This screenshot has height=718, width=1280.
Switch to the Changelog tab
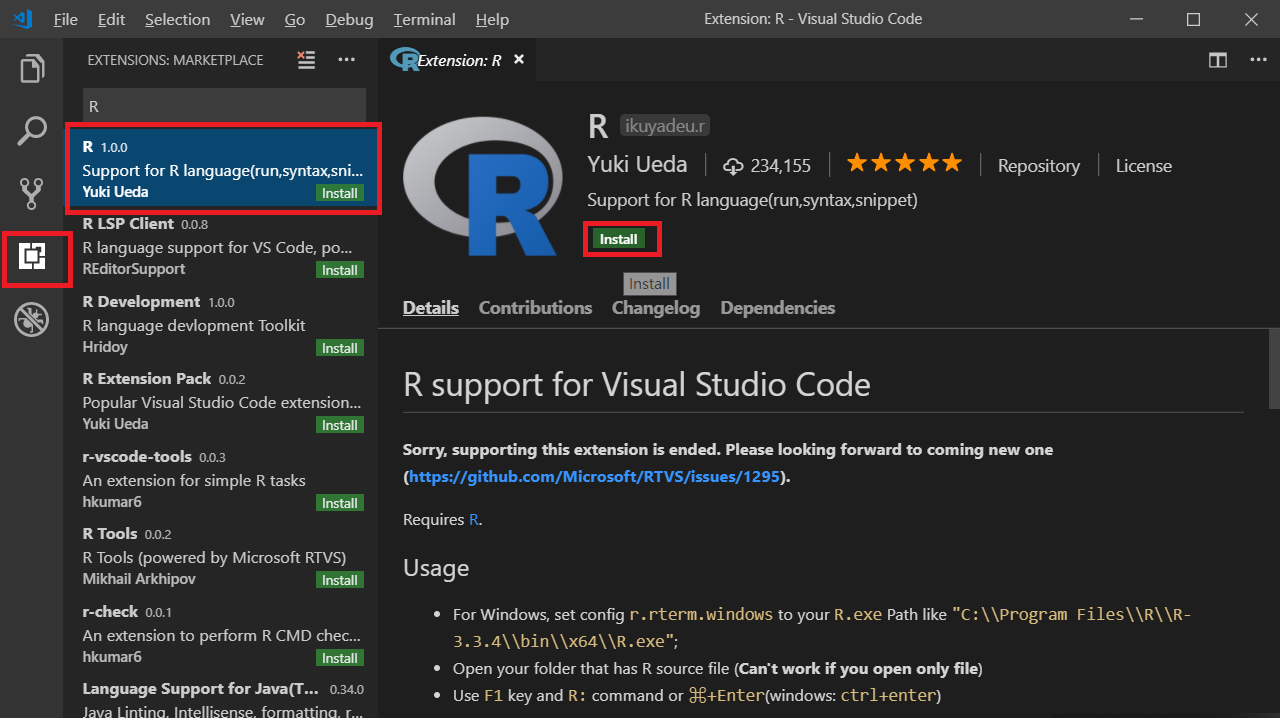(x=656, y=308)
